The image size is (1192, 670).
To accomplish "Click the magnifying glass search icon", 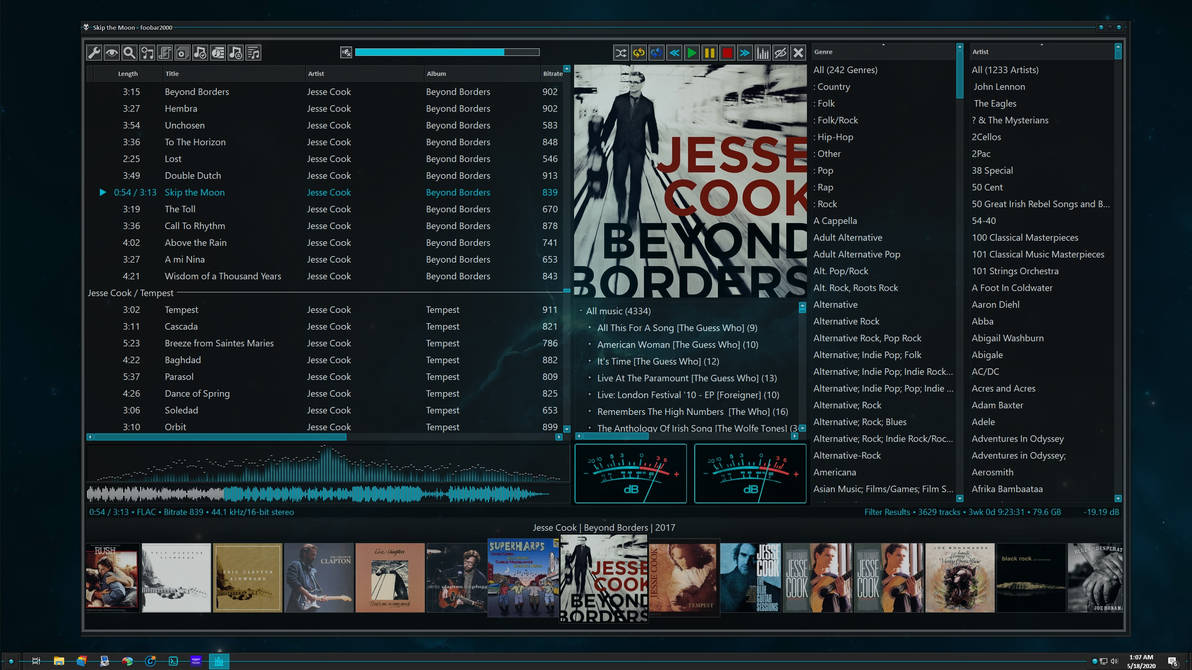I will (x=129, y=53).
